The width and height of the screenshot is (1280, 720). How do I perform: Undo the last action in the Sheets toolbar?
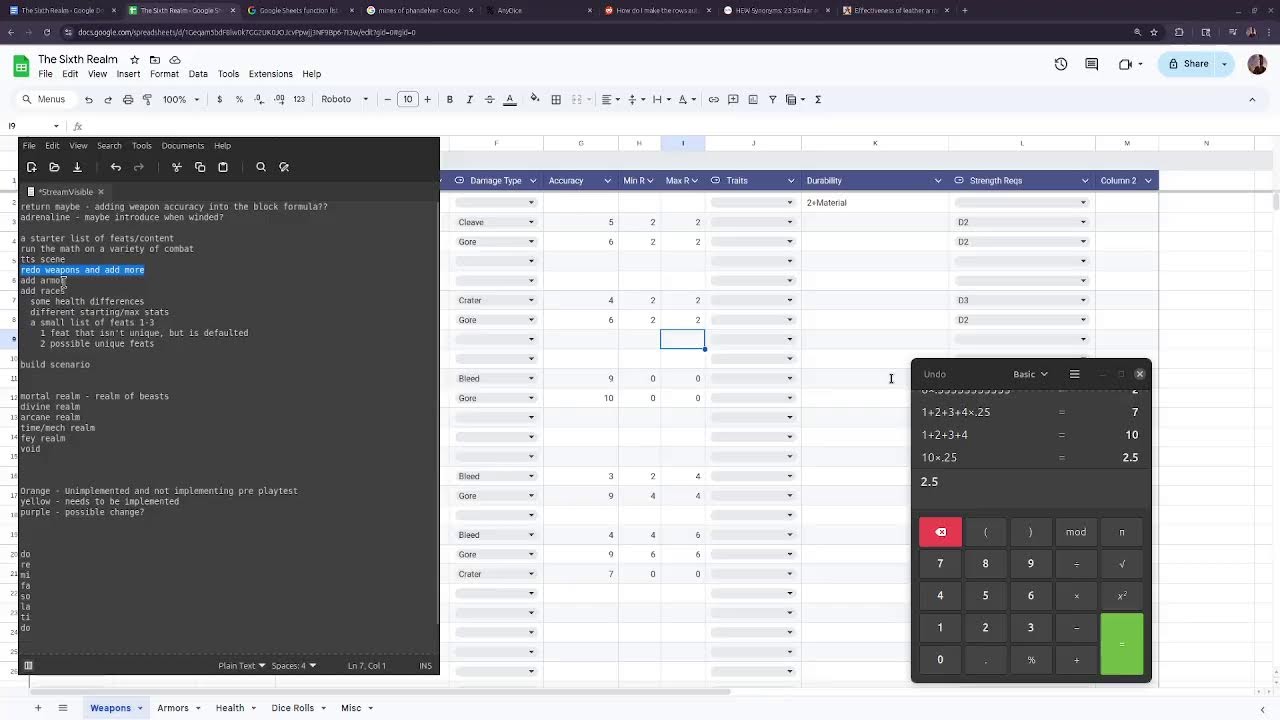point(88,99)
